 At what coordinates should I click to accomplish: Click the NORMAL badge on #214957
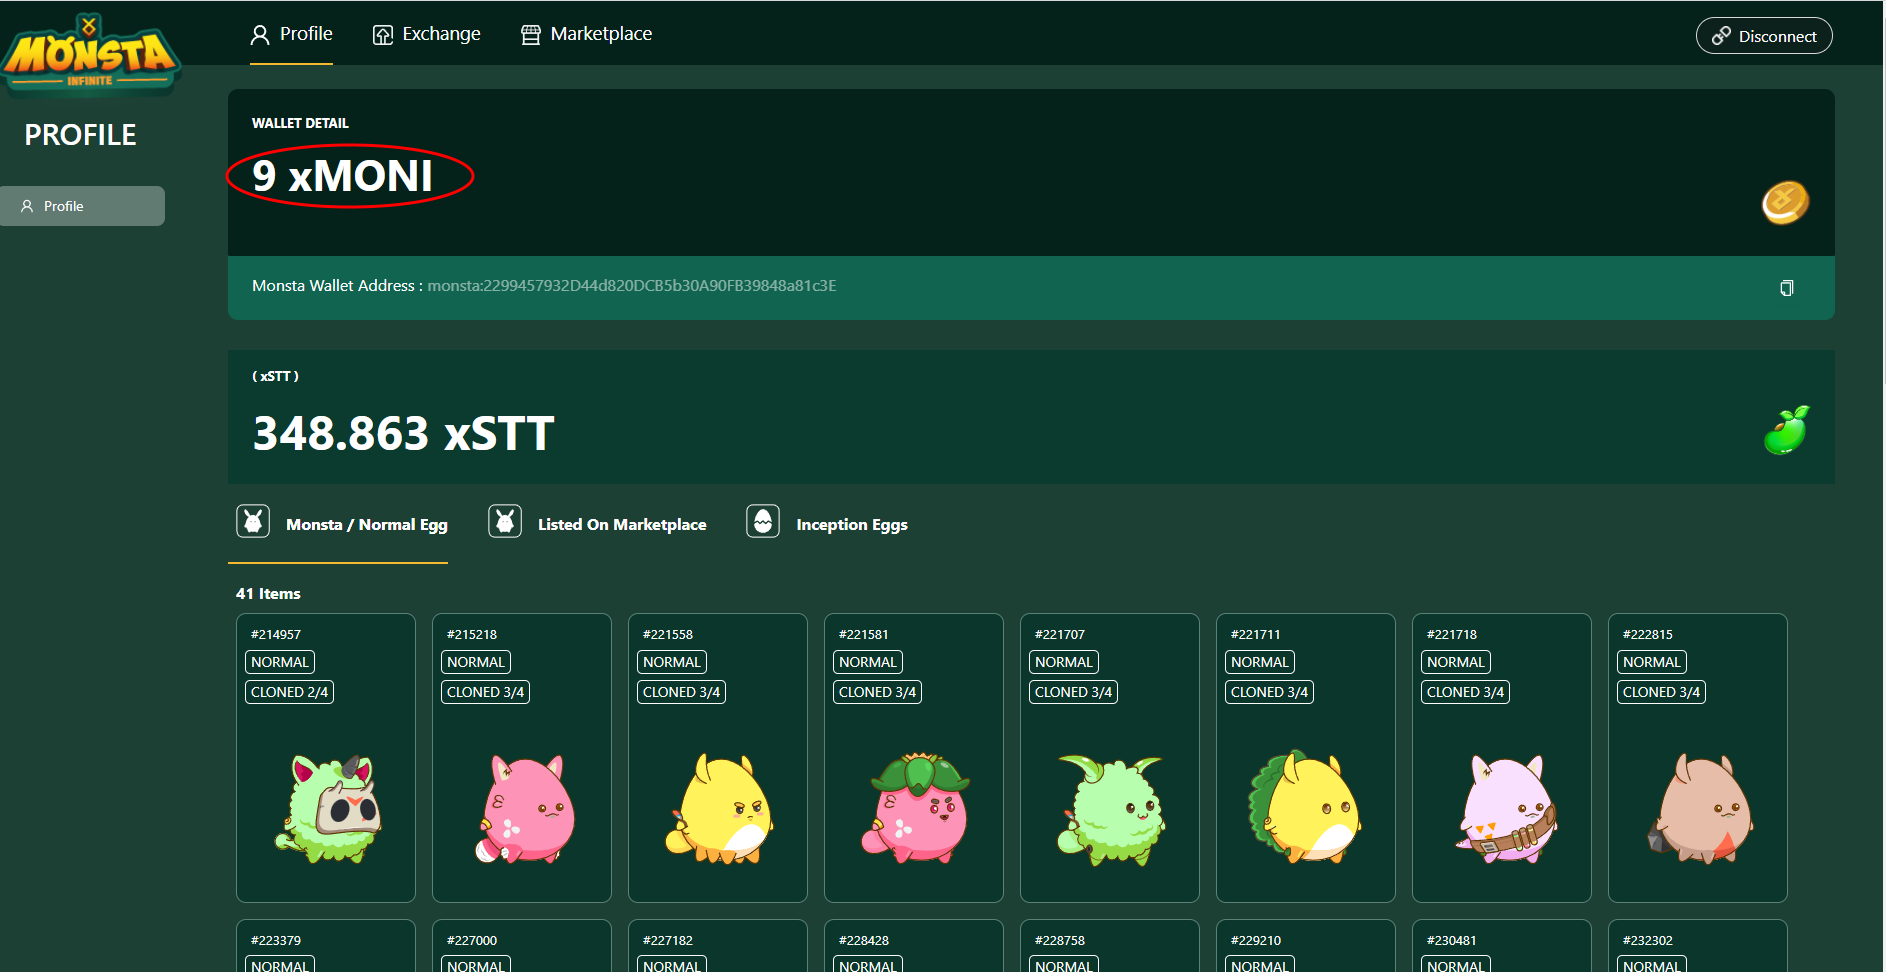point(280,662)
